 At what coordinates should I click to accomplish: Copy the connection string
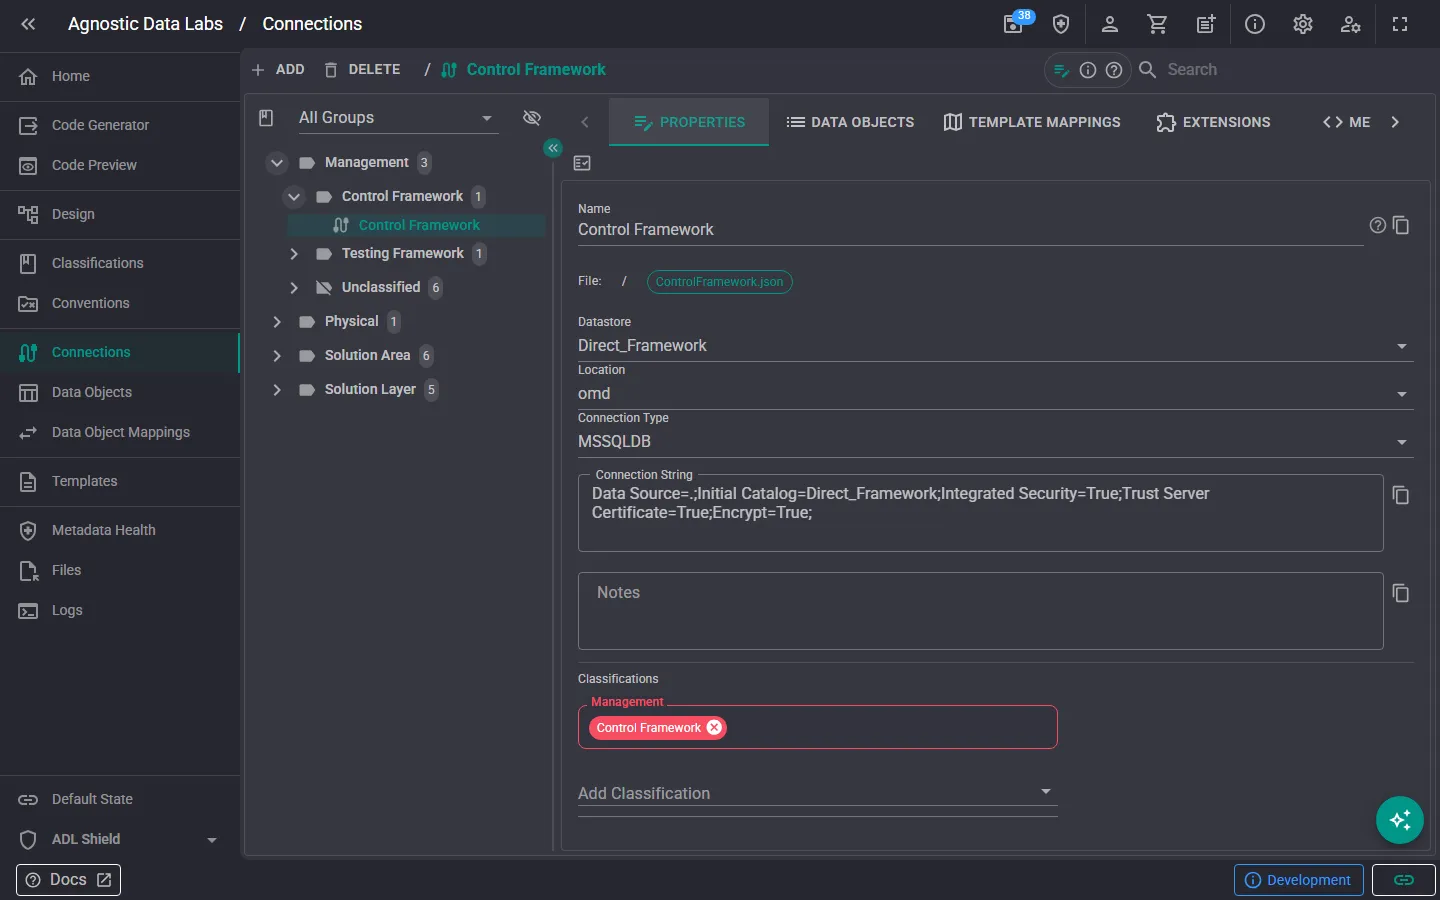pyautogui.click(x=1401, y=495)
